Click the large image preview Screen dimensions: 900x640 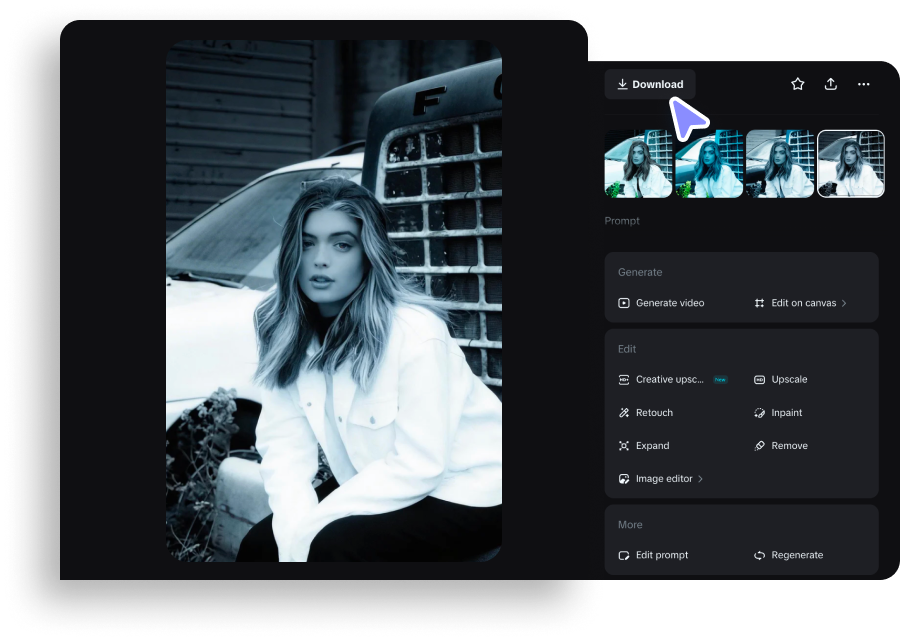pyautogui.click(x=336, y=300)
